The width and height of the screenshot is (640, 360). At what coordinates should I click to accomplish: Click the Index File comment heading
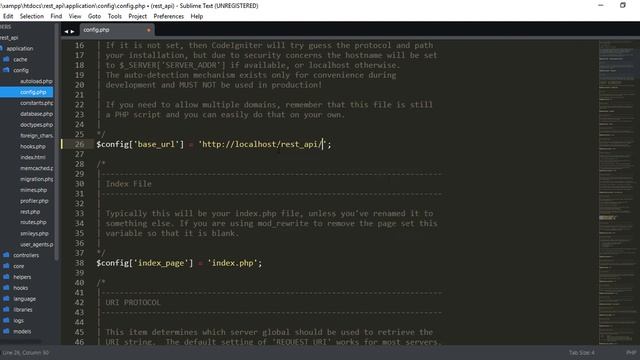pyautogui.click(x=129, y=184)
